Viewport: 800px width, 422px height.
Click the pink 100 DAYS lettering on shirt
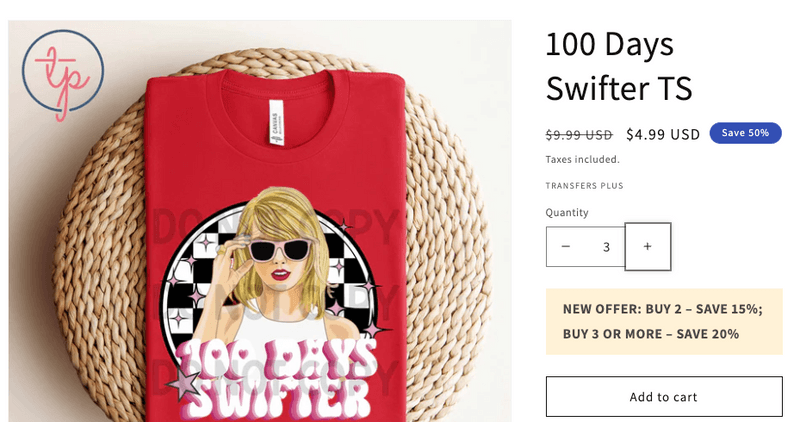pos(276,356)
